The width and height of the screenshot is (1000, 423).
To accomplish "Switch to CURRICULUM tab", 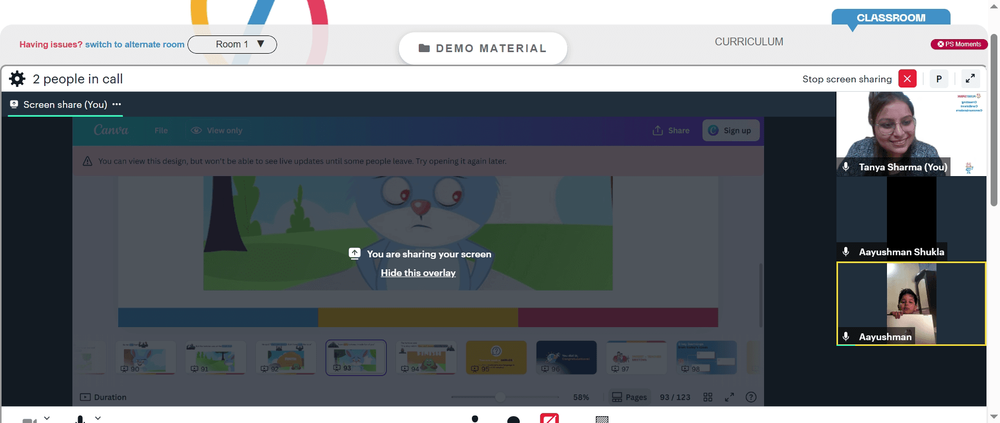I will point(749,41).
